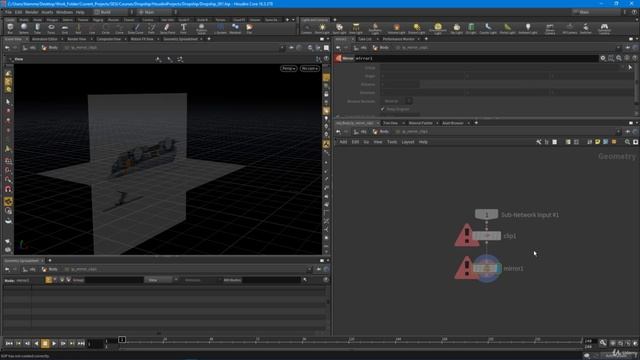Open the Persp camera dropdown

289,68
